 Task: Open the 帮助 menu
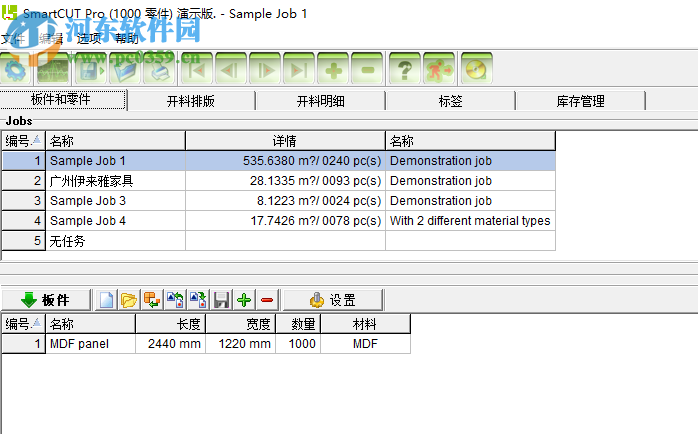point(126,39)
